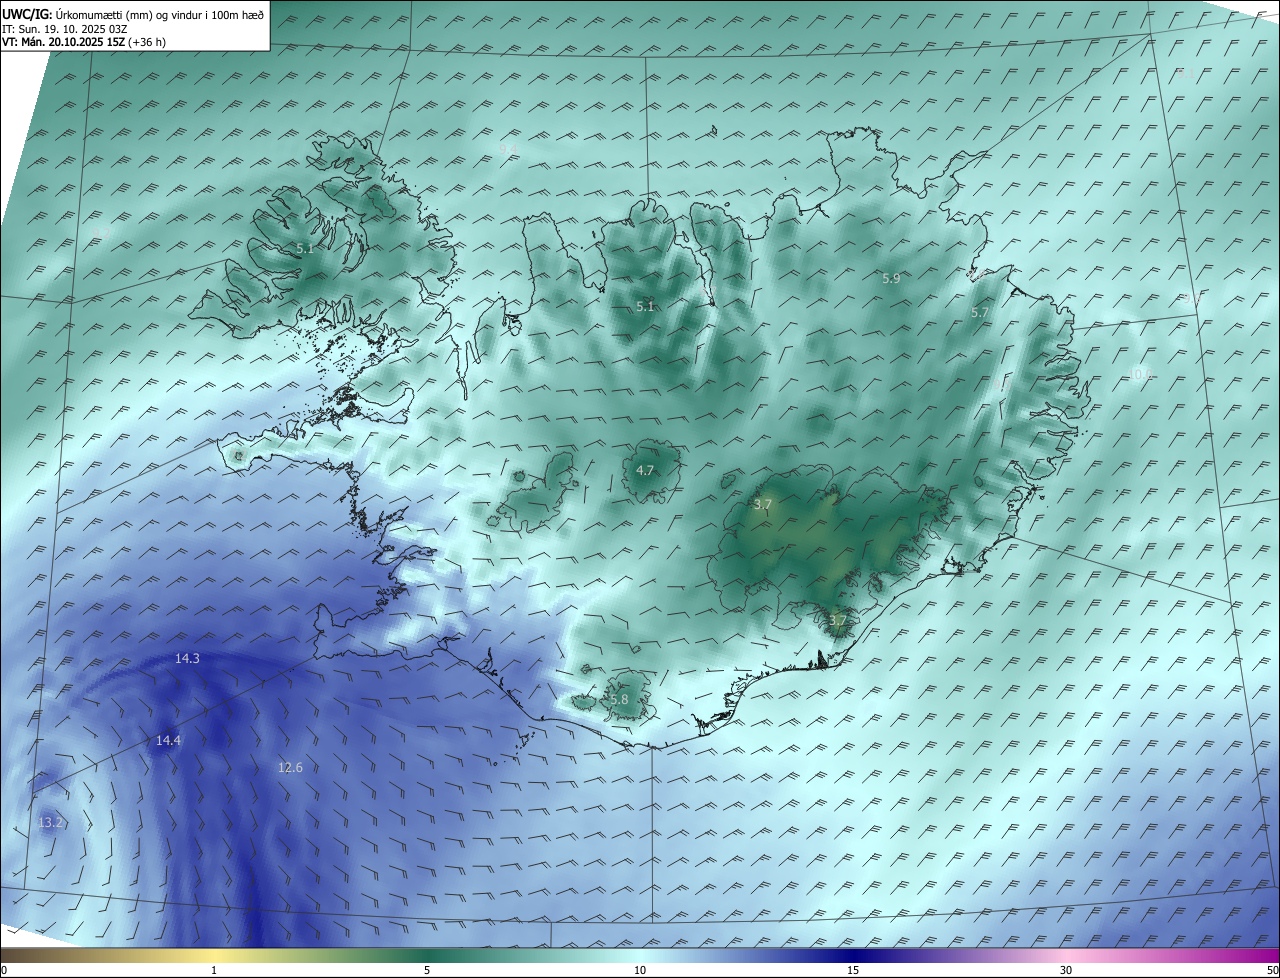Screen dimensions: 1280x978
Task: Click the 5.1 label over the Westfjords peninsula
Action: click(305, 248)
